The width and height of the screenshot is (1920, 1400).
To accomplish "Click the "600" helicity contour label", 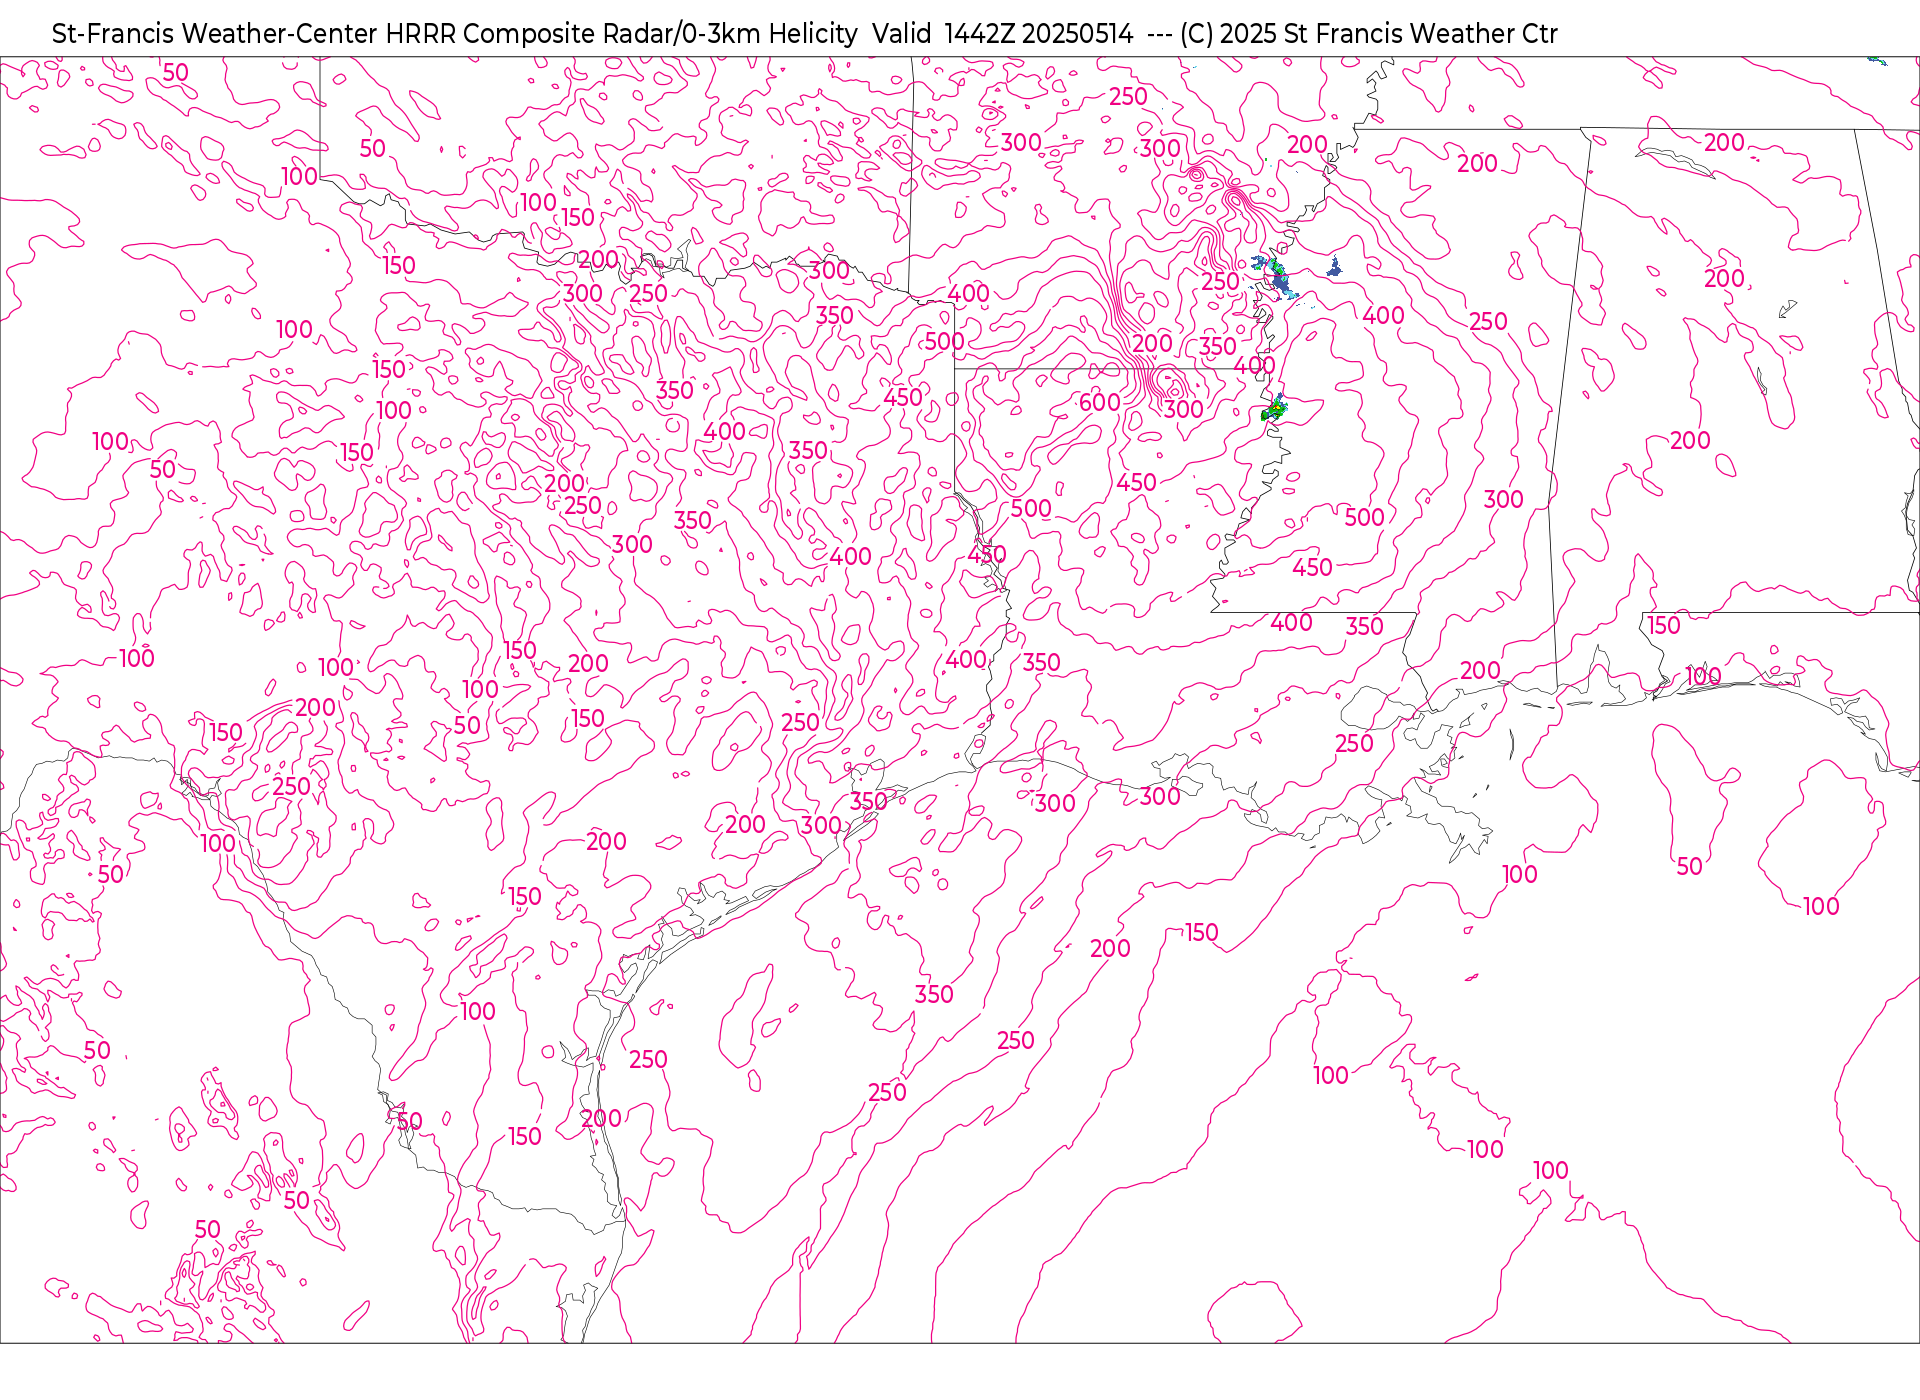I will pos(1099,402).
